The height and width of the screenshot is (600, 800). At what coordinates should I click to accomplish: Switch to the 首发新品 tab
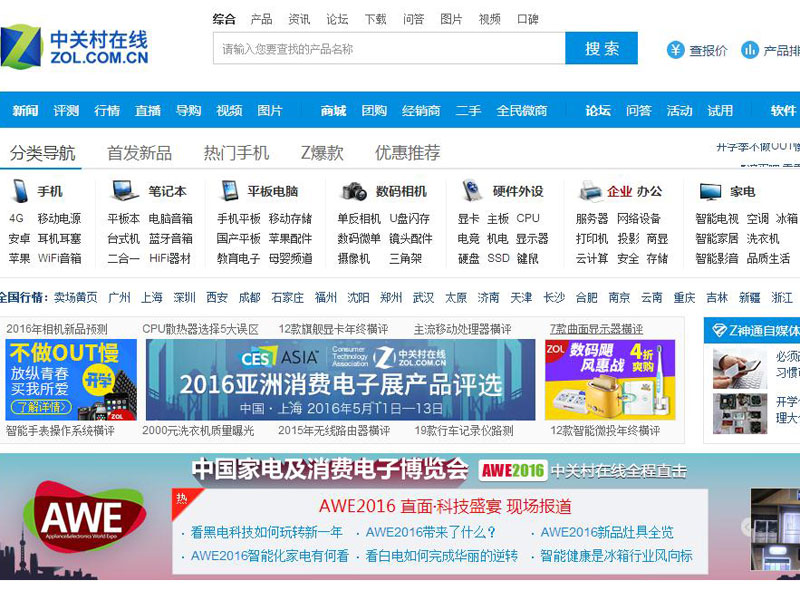tap(139, 153)
